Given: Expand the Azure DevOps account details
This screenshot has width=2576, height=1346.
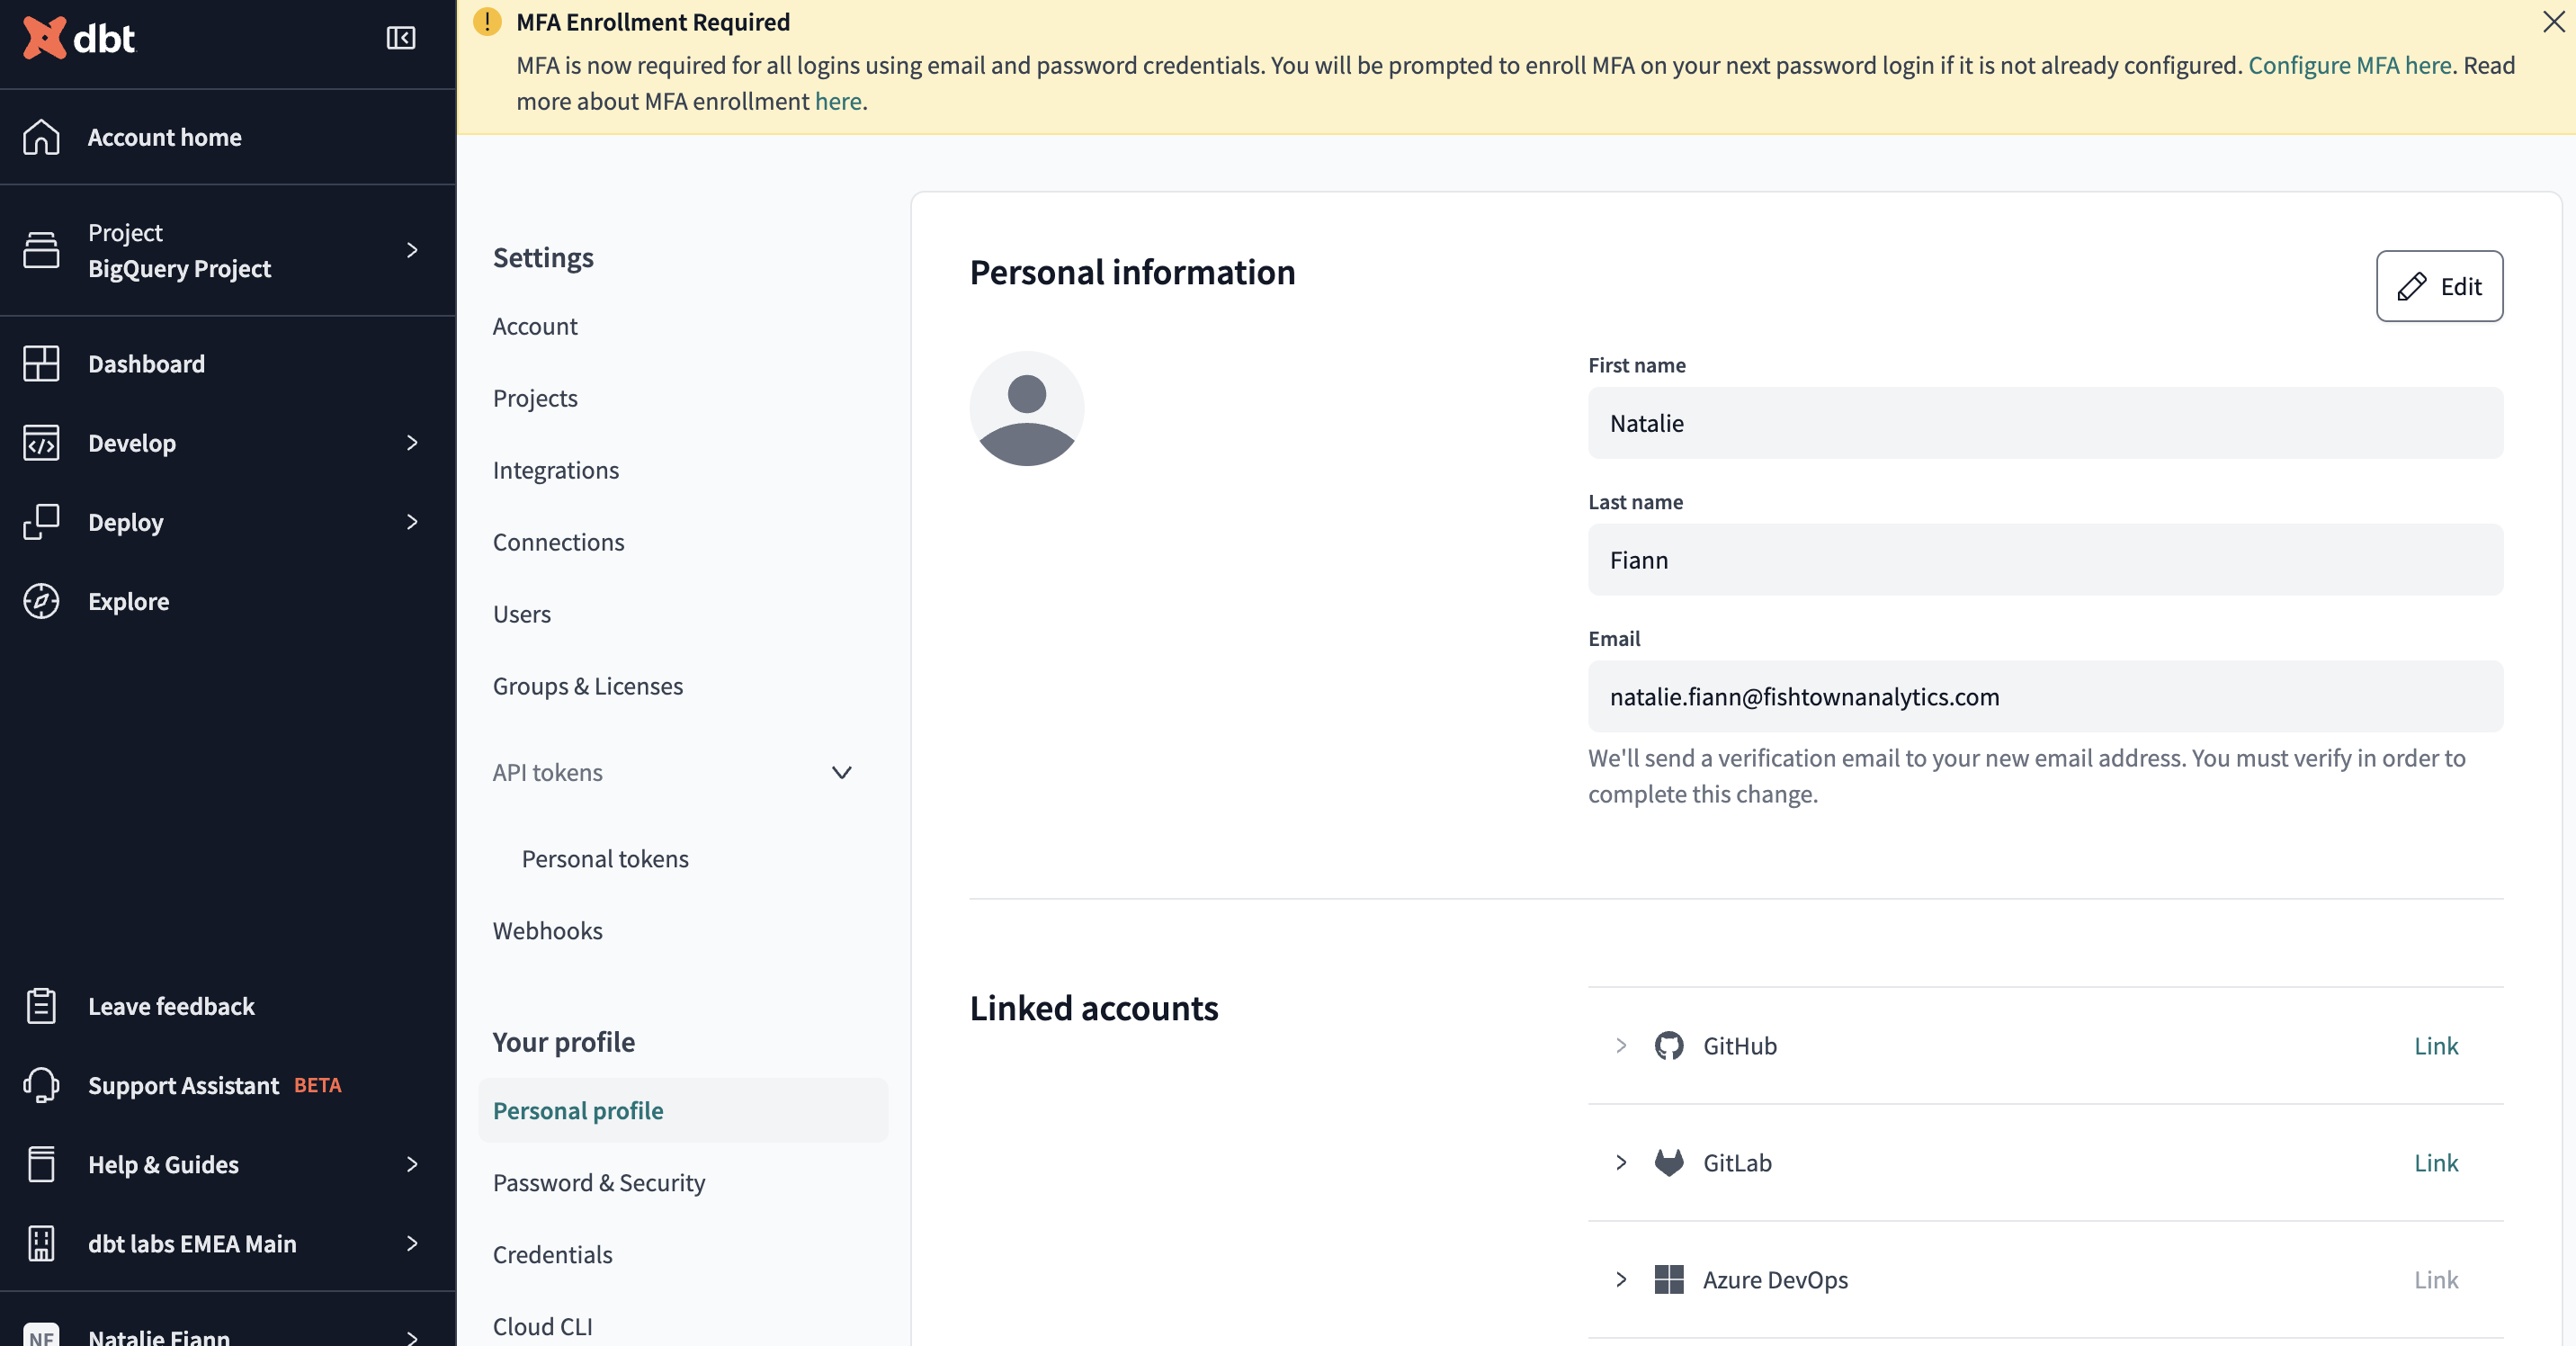Looking at the screenshot, I should click(x=1619, y=1279).
